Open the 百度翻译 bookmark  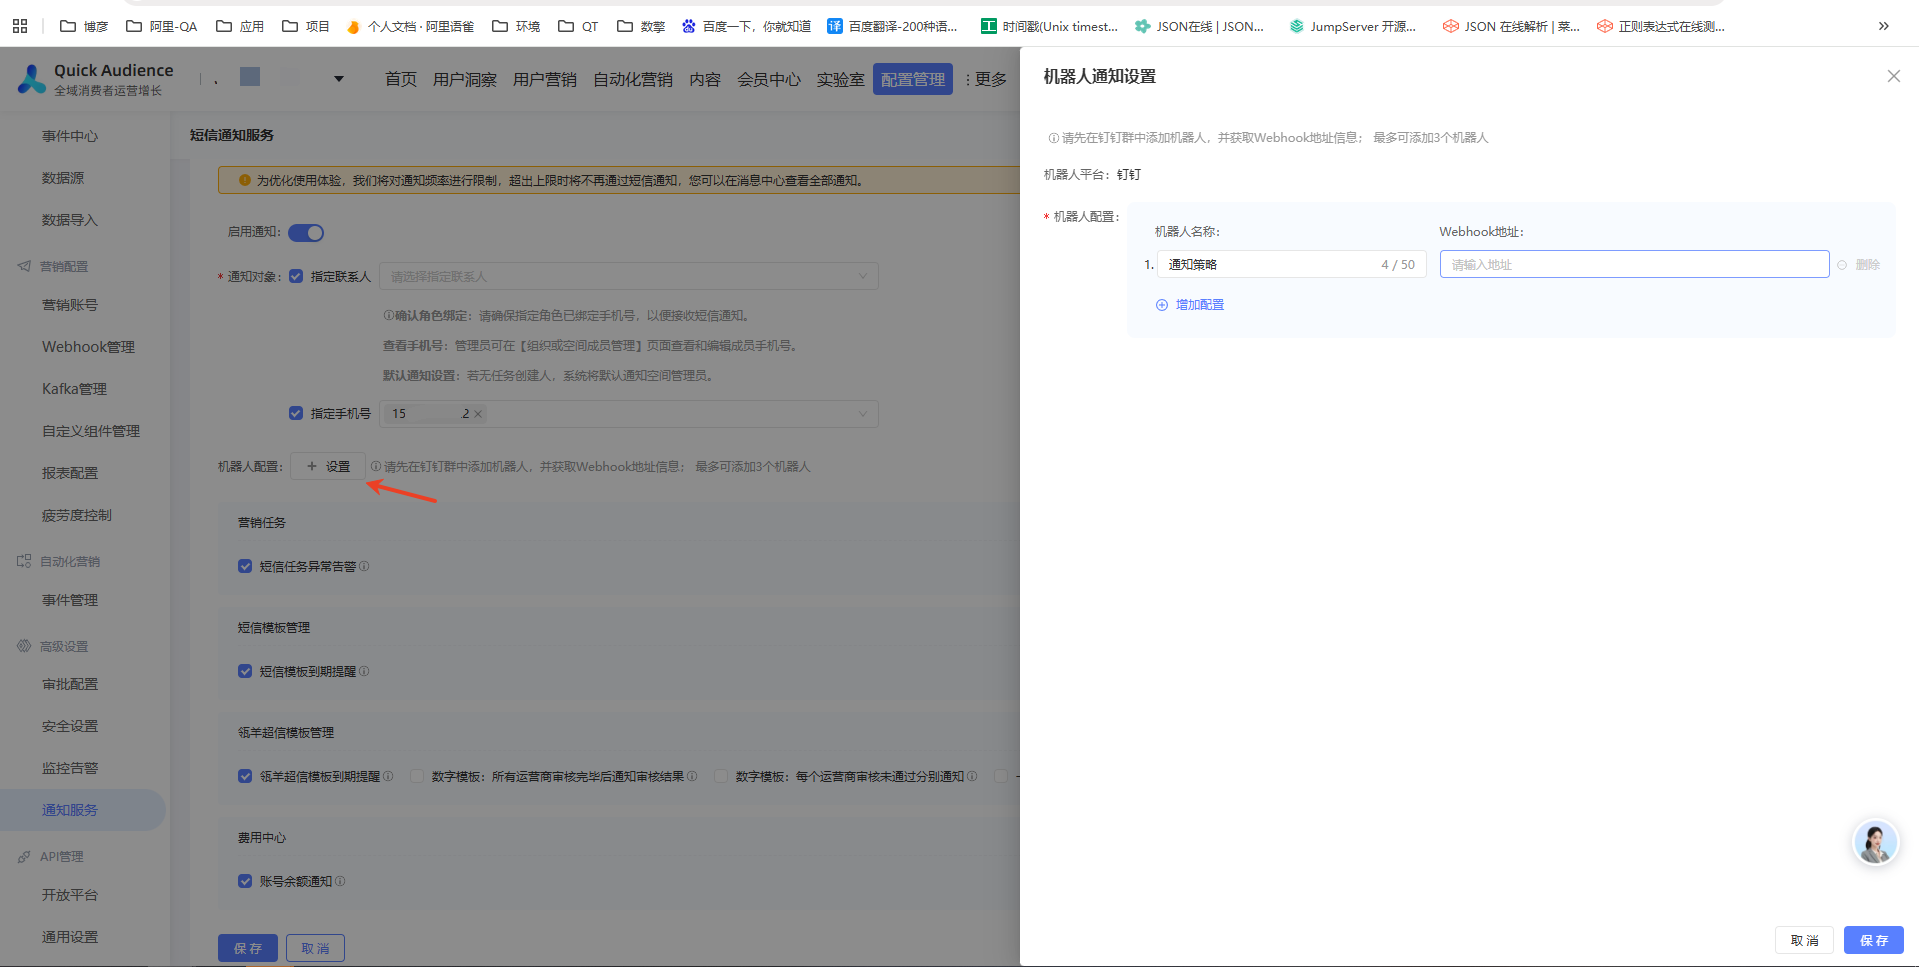(x=892, y=26)
